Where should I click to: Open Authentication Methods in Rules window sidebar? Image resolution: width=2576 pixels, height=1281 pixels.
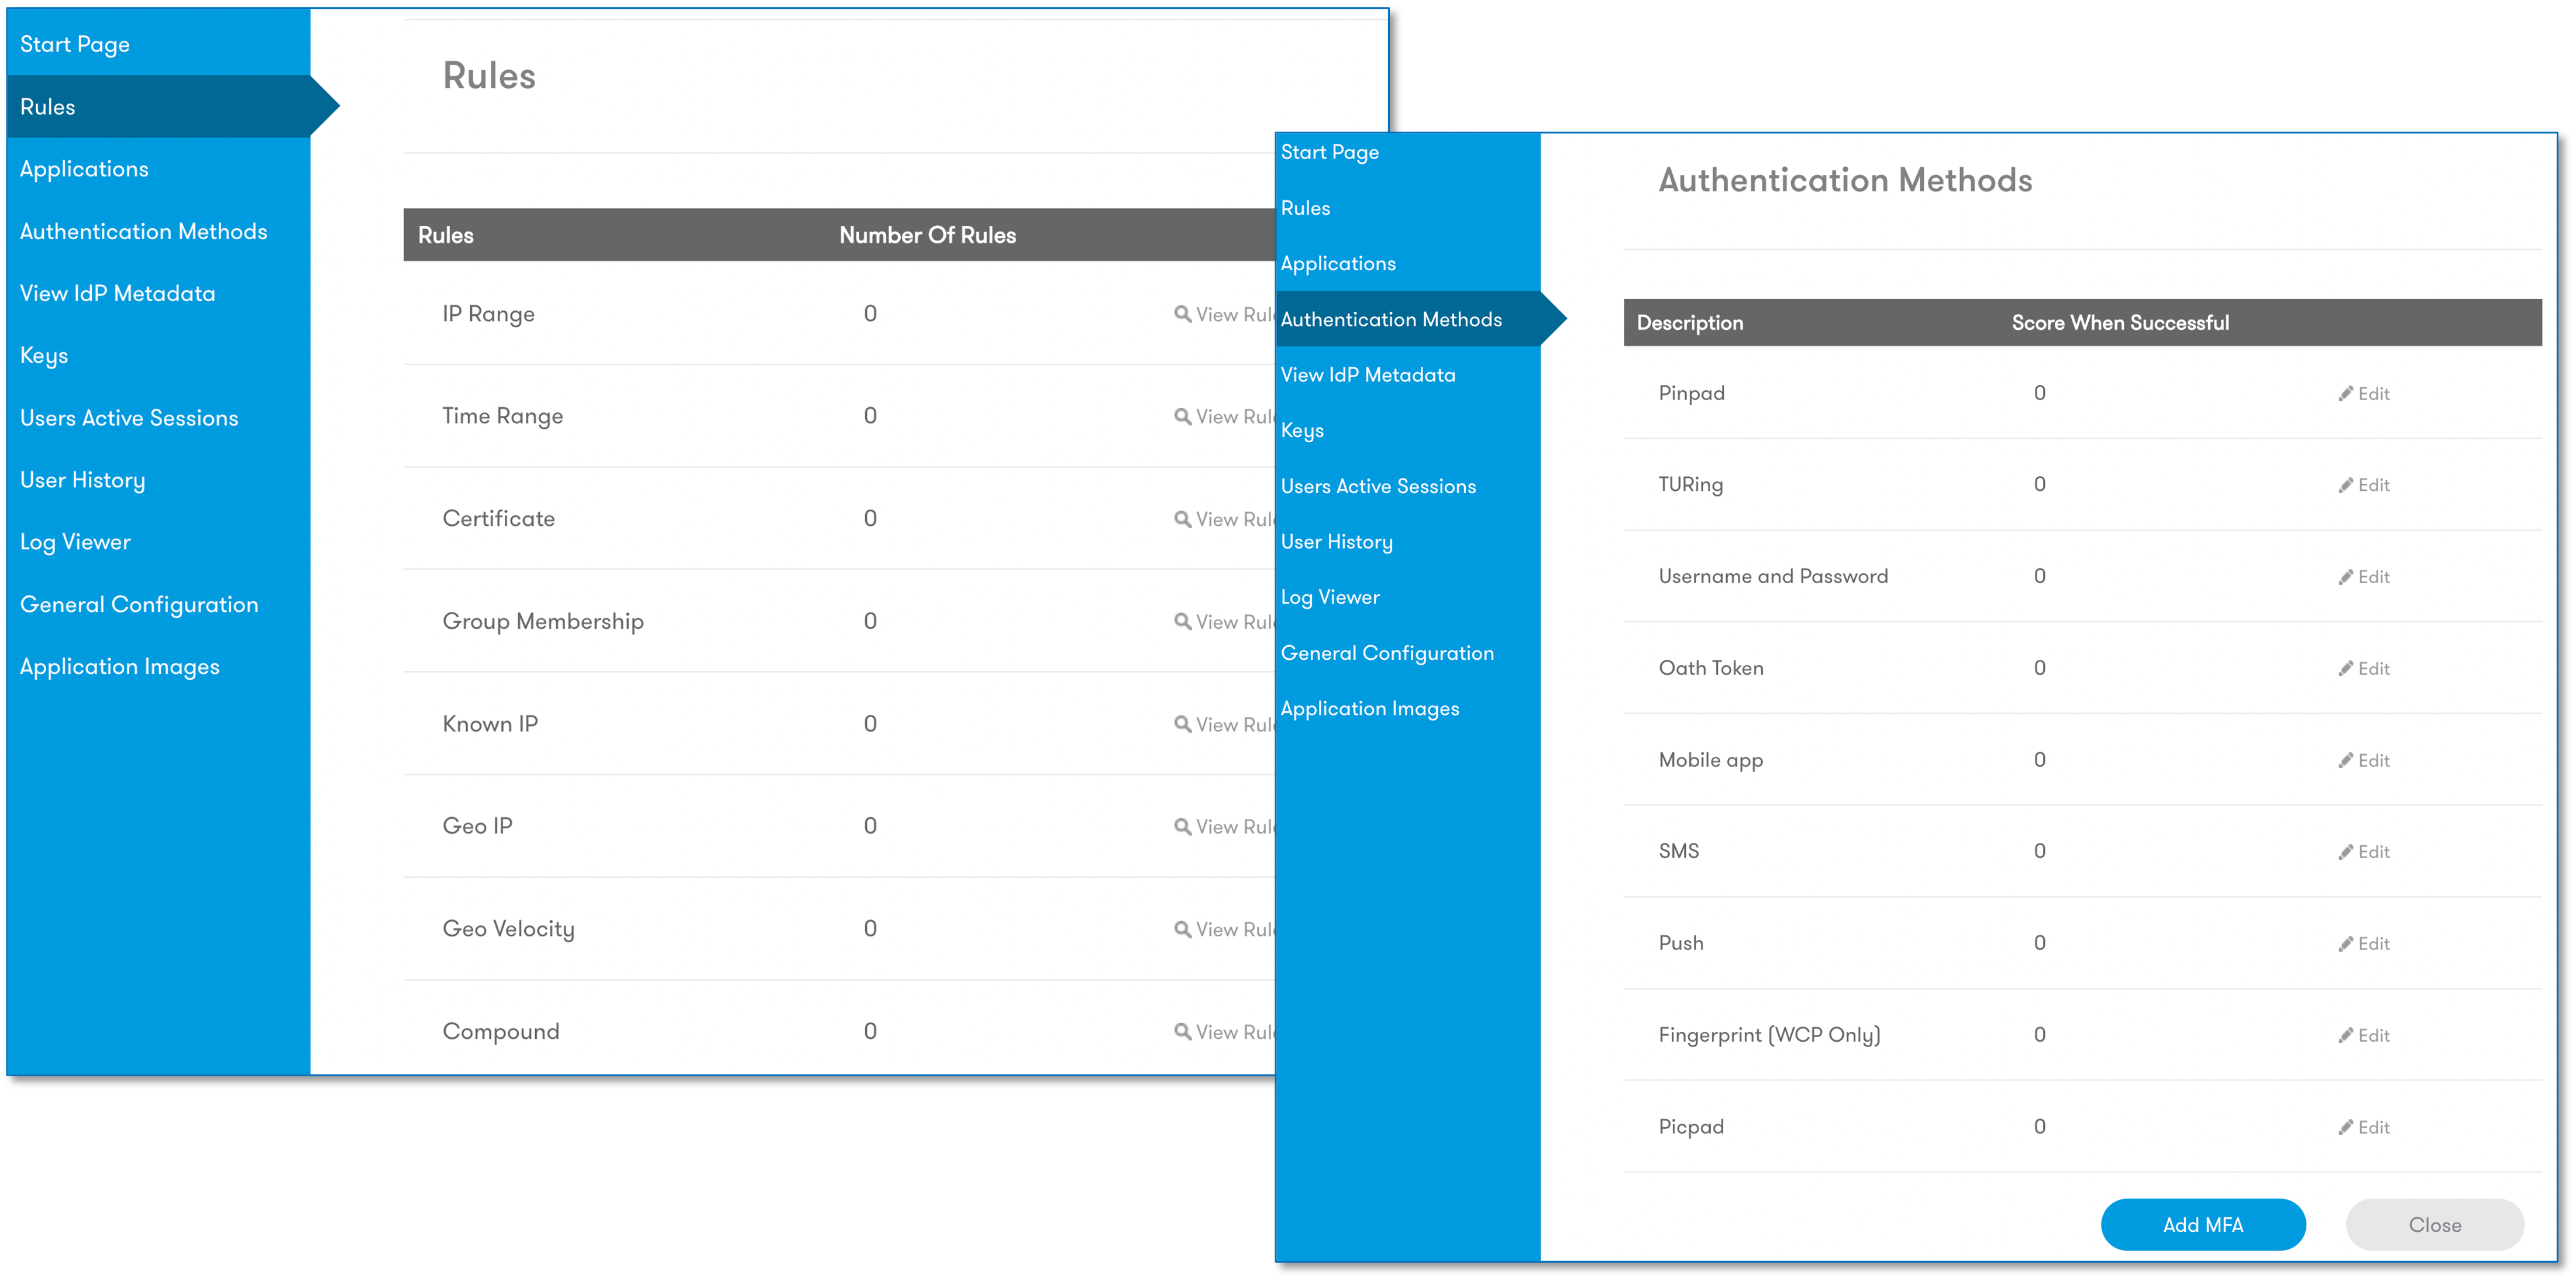pos(143,231)
